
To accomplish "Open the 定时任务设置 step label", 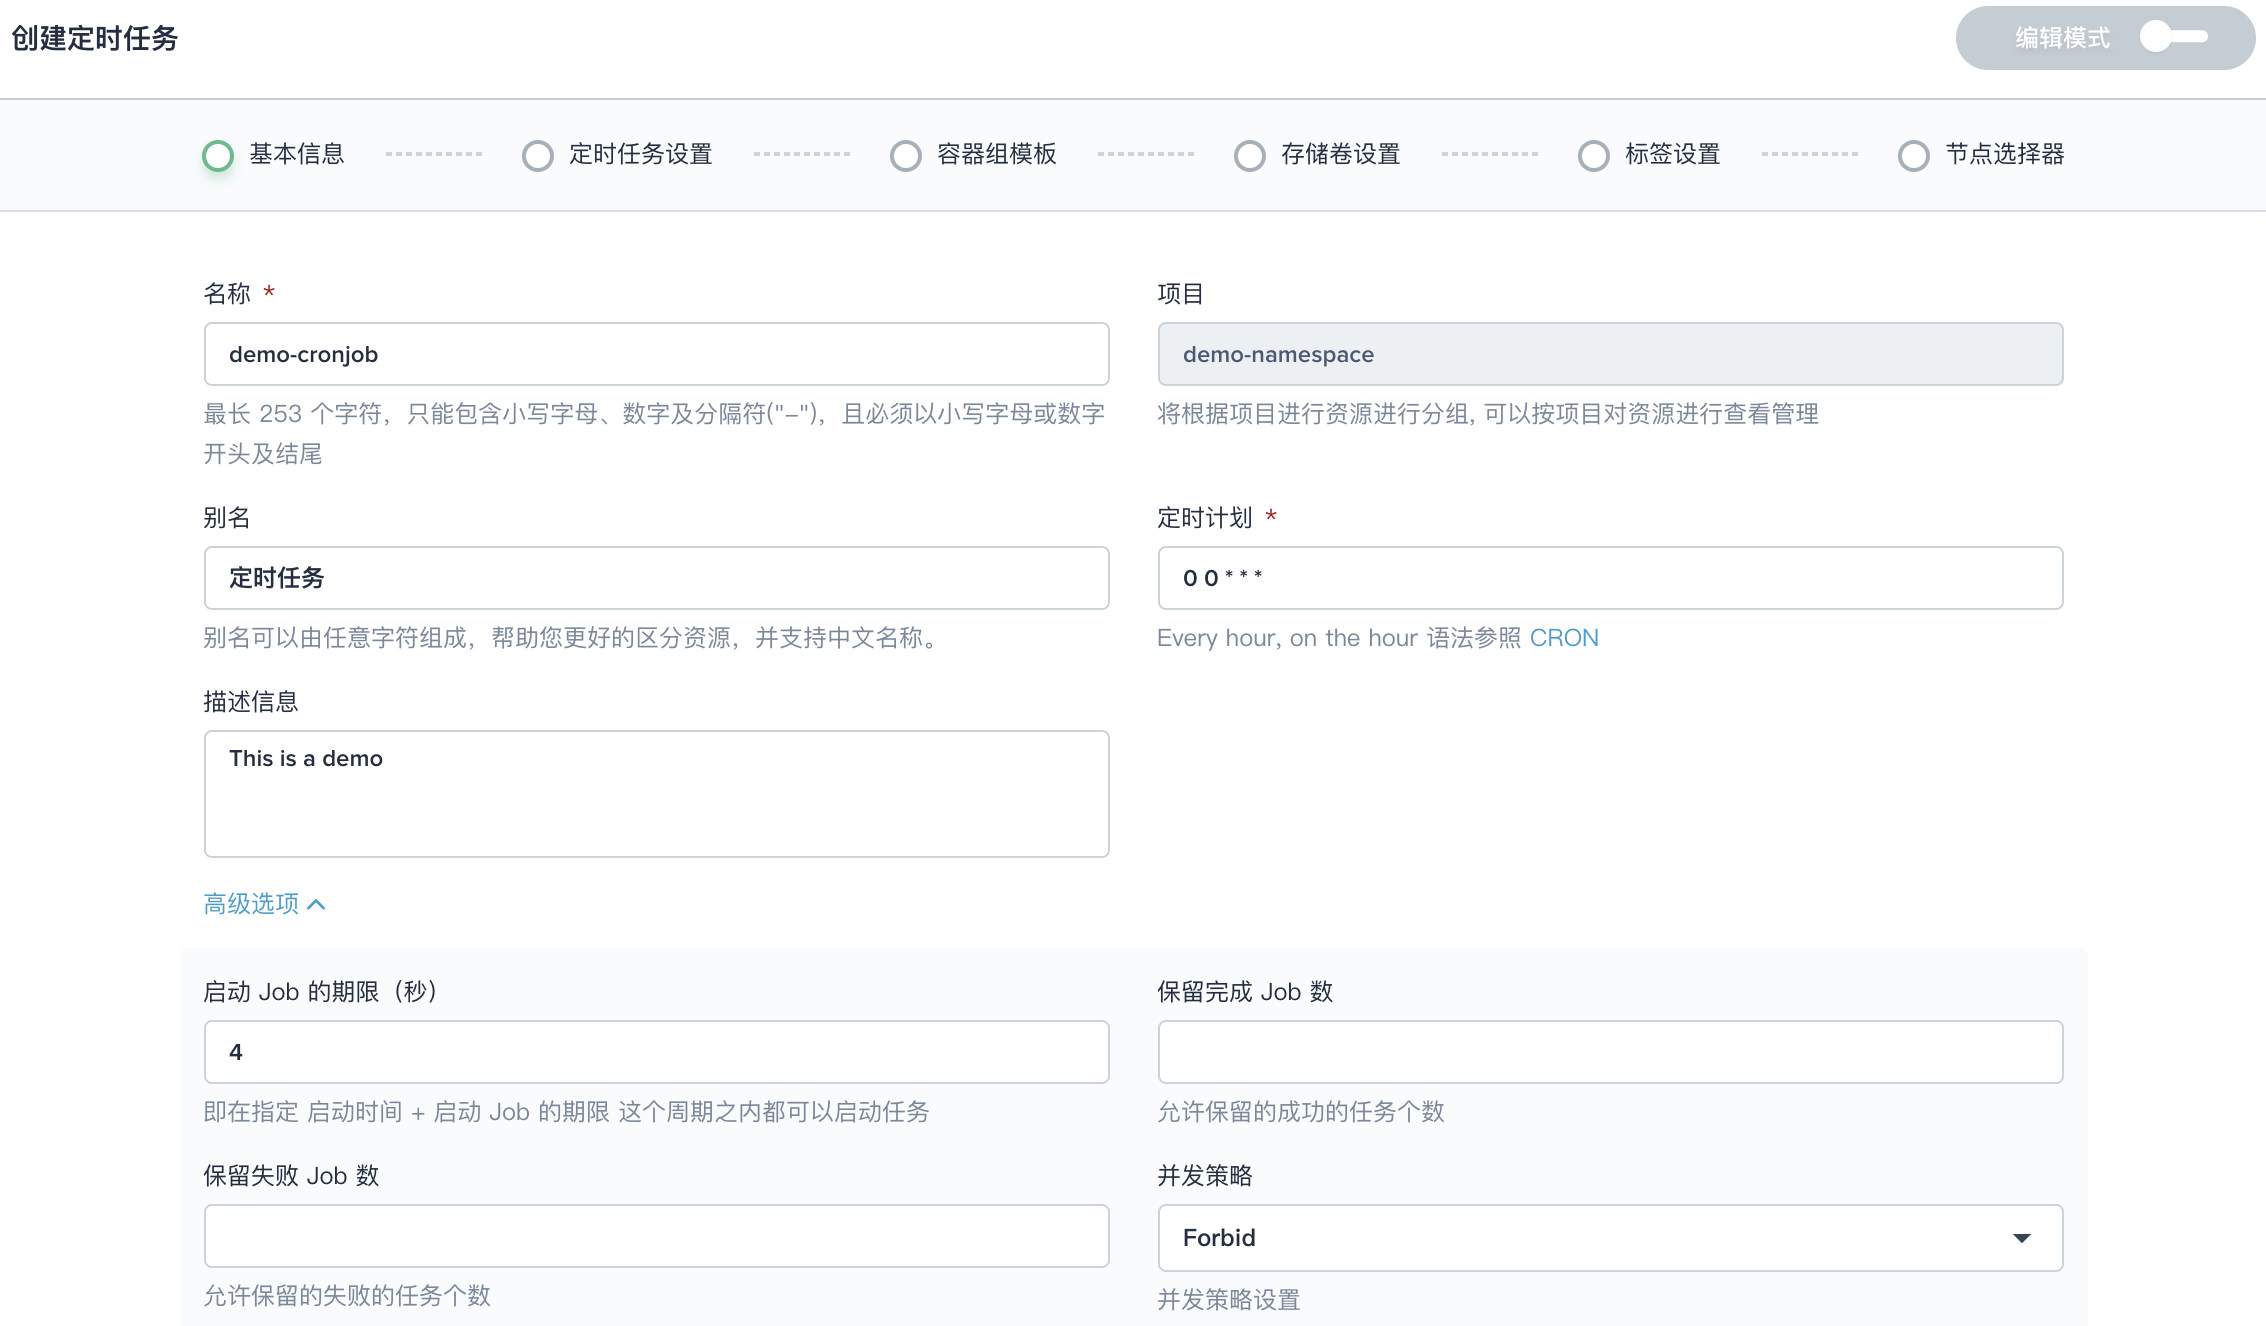I will pos(641,154).
